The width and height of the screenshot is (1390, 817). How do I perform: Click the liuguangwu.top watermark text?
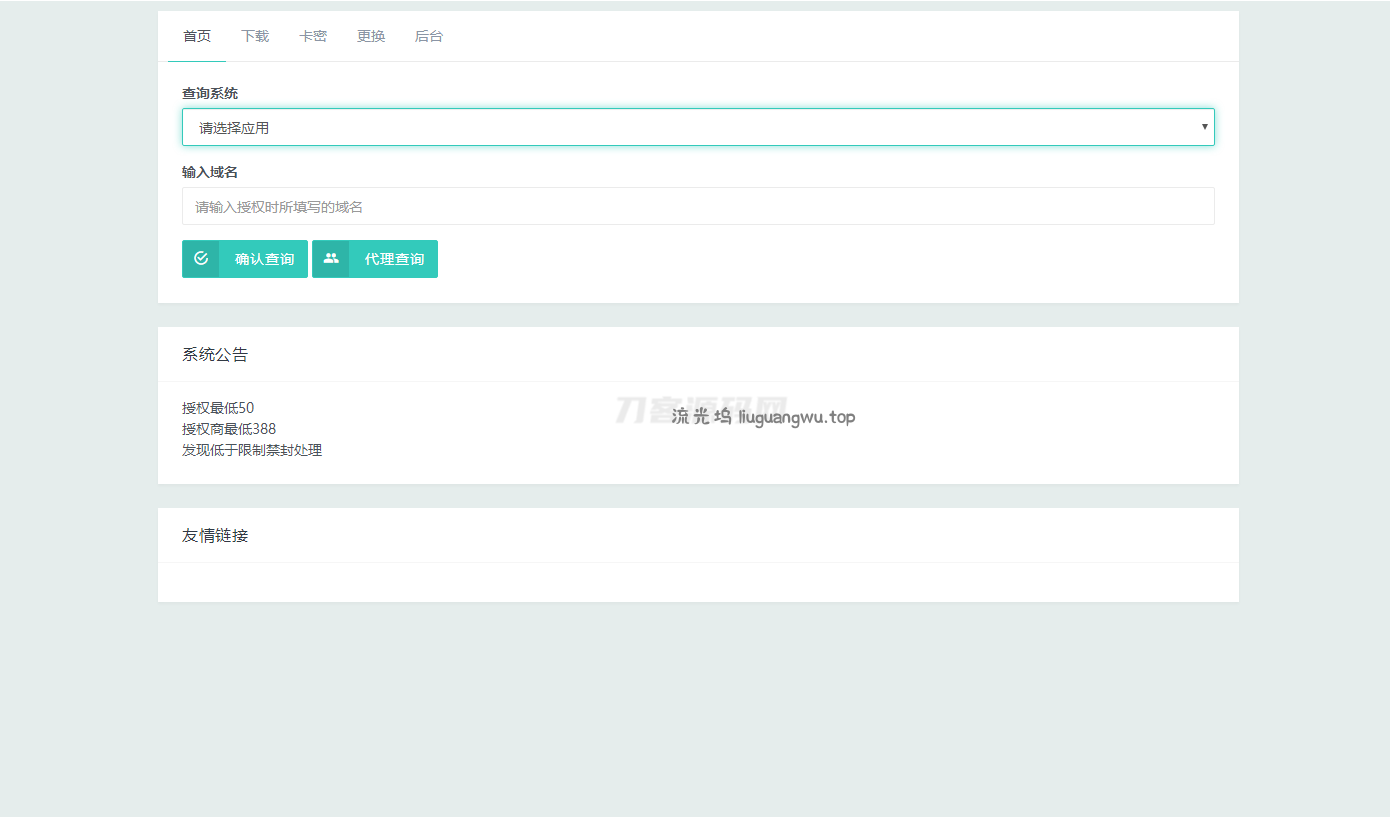pyautogui.click(x=796, y=417)
